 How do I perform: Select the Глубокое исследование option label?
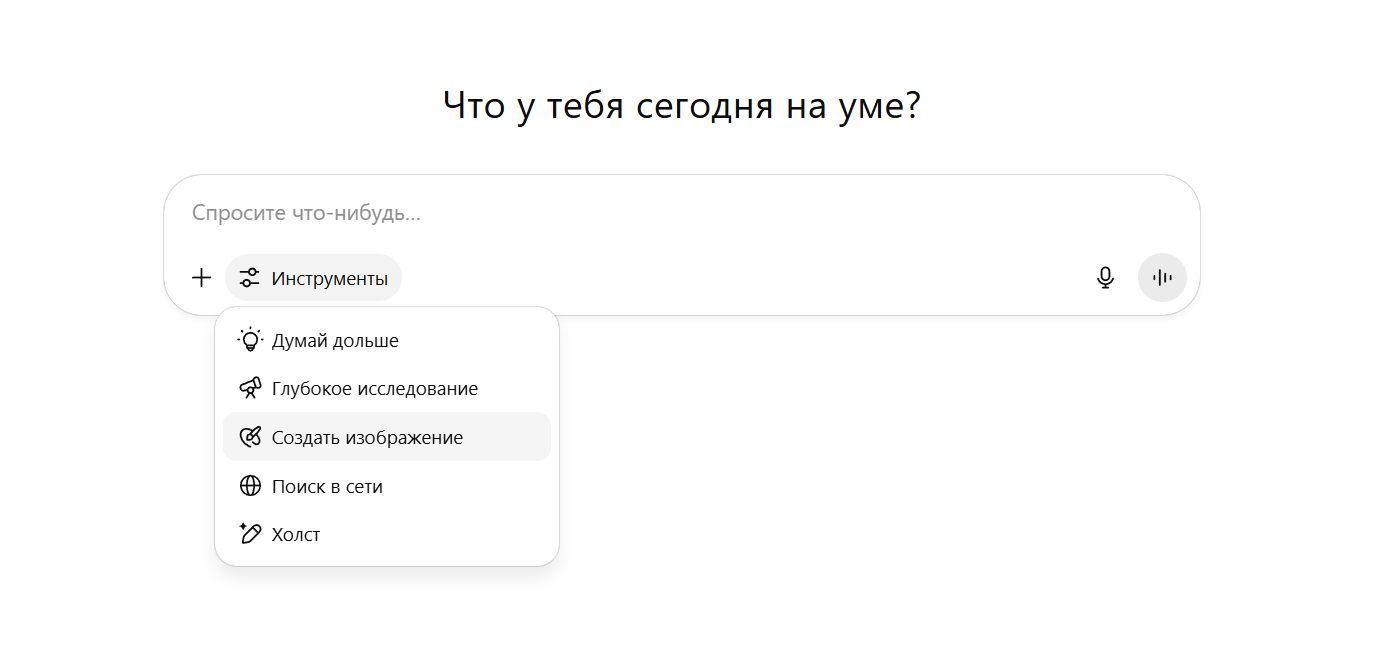375,389
